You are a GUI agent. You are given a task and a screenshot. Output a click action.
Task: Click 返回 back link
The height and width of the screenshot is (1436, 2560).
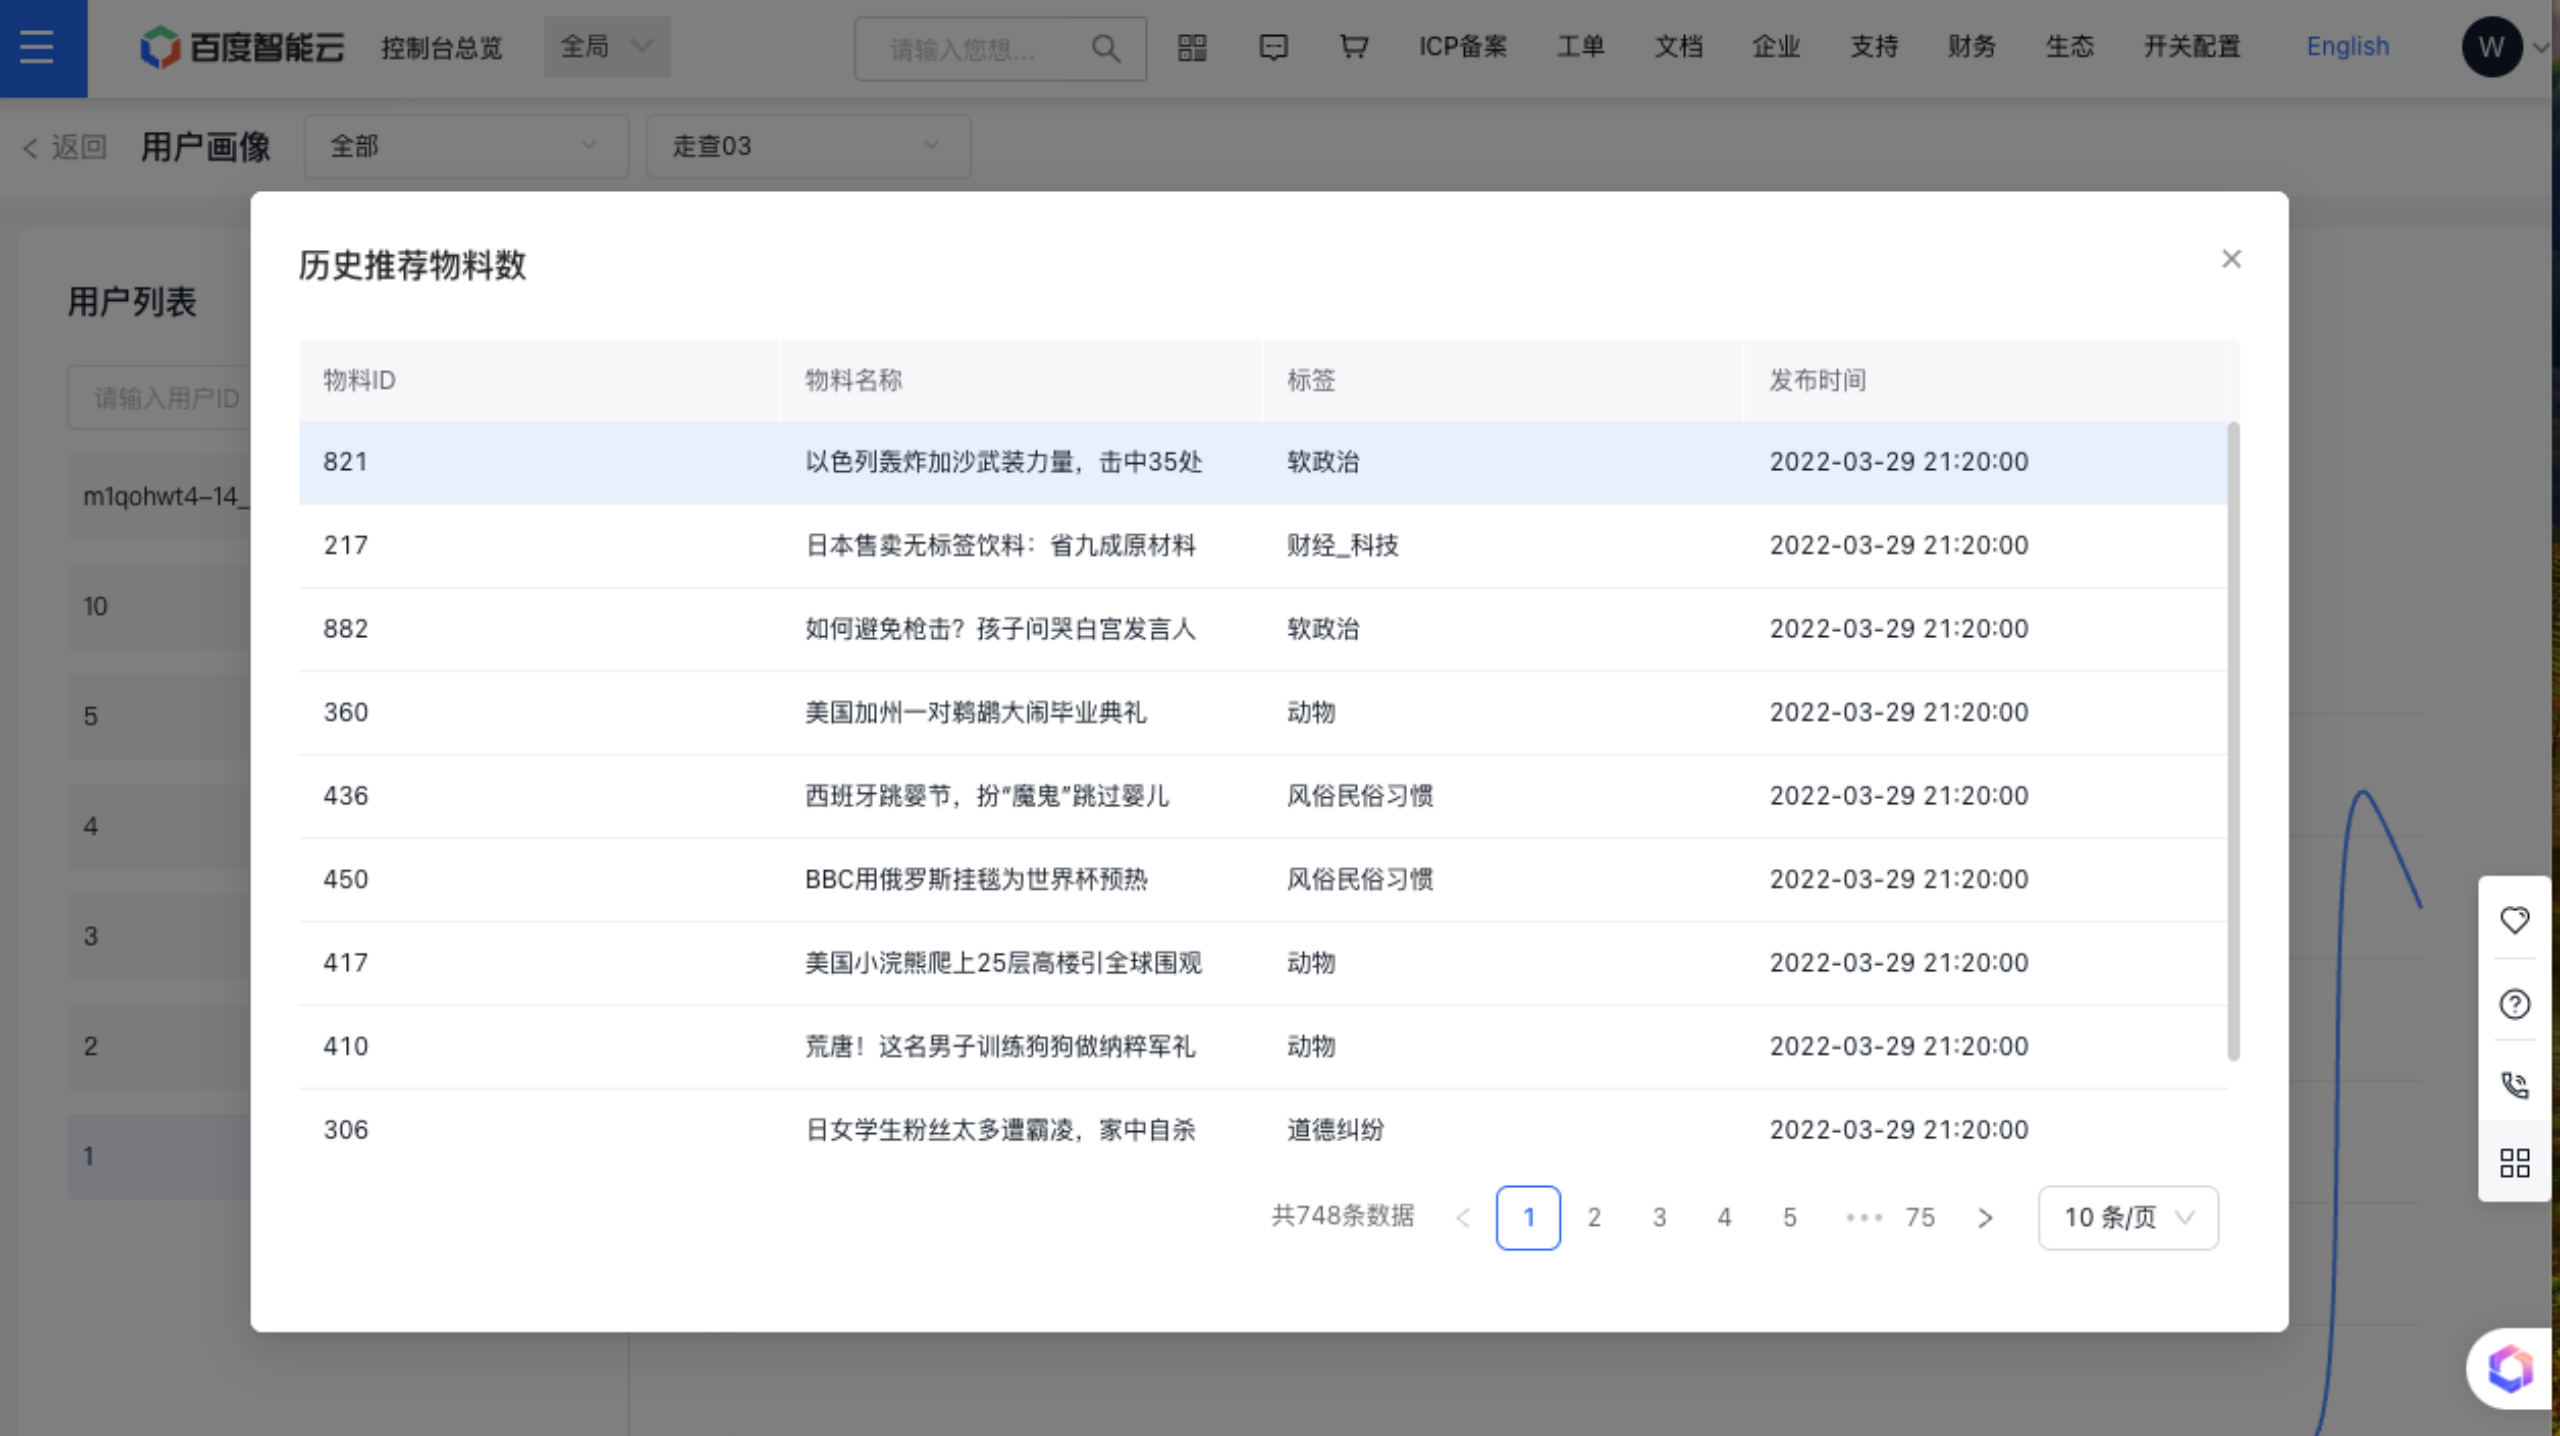pyautogui.click(x=66, y=147)
